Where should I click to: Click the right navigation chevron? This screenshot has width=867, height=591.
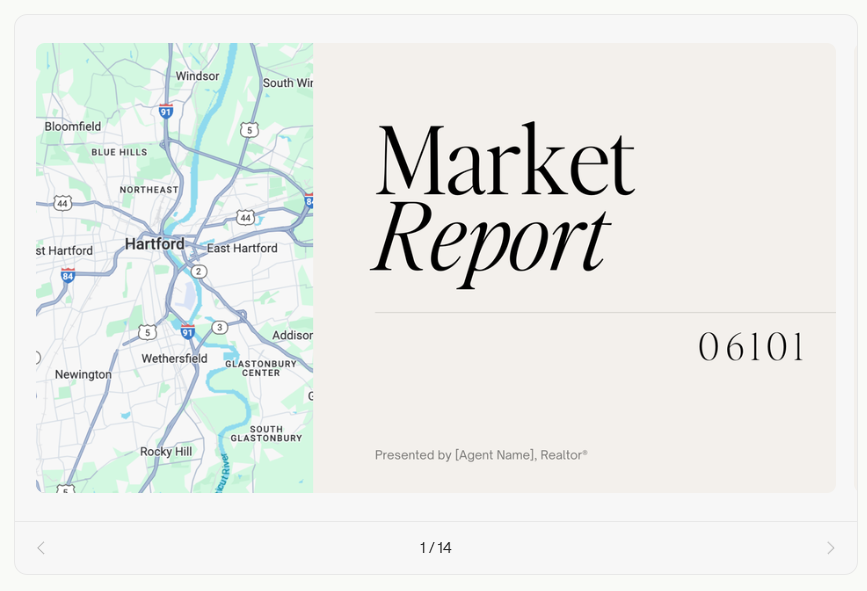(830, 547)
